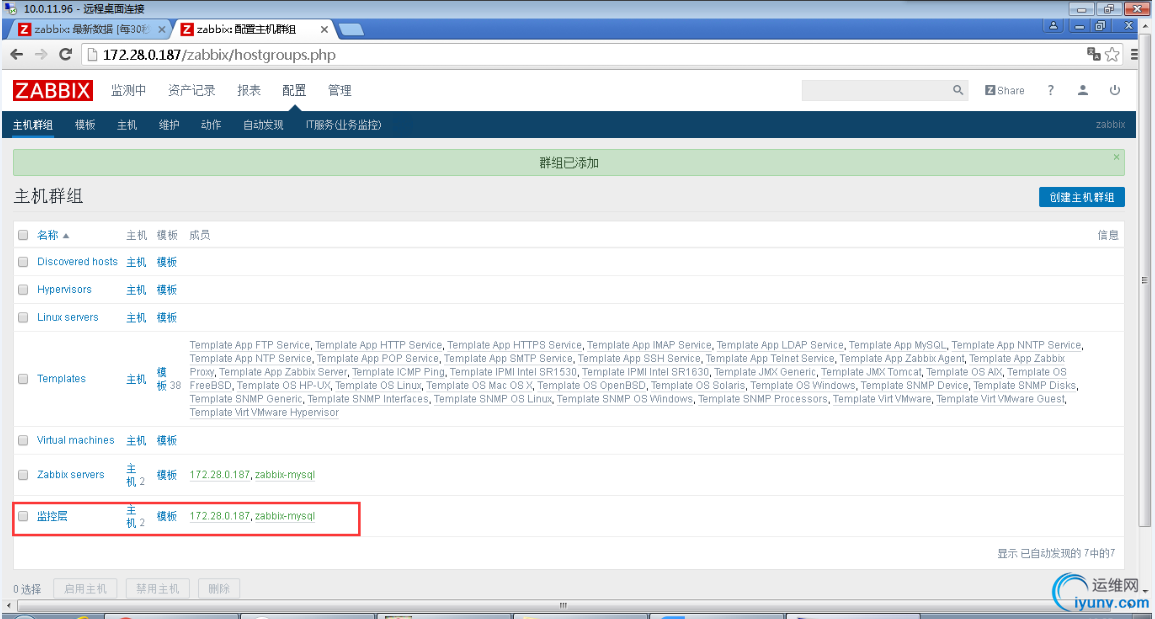Check the Discovered hosts row checkbox

[x=23, y=262]
